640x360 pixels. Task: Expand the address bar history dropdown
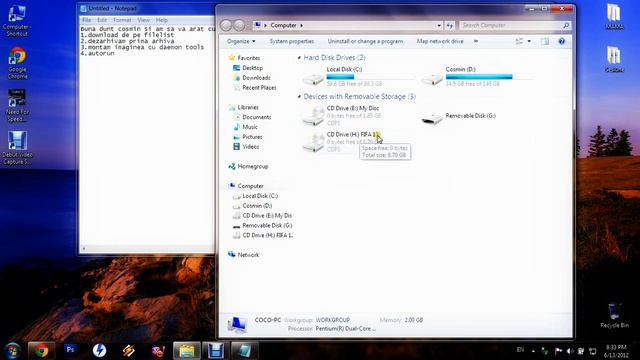439,25
